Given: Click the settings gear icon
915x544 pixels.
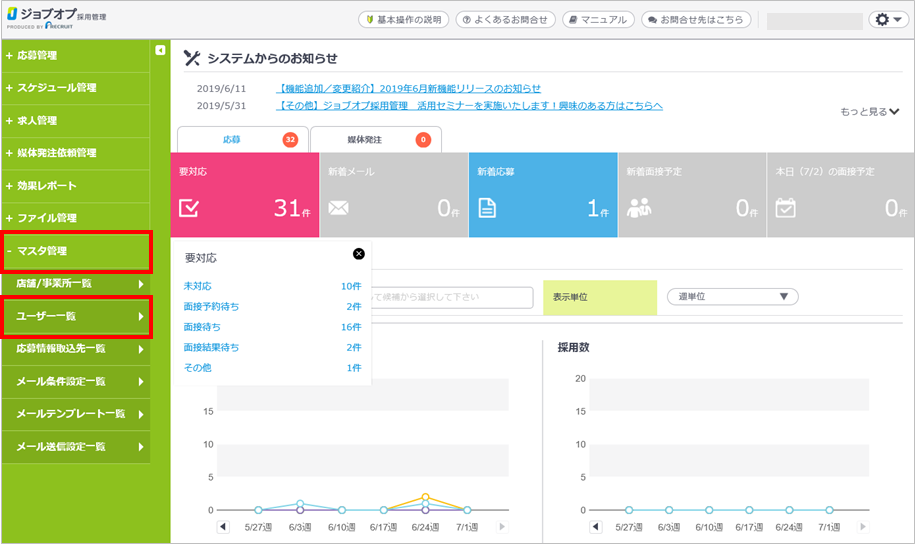Looking at the screenshot, I should pos(885,20).
